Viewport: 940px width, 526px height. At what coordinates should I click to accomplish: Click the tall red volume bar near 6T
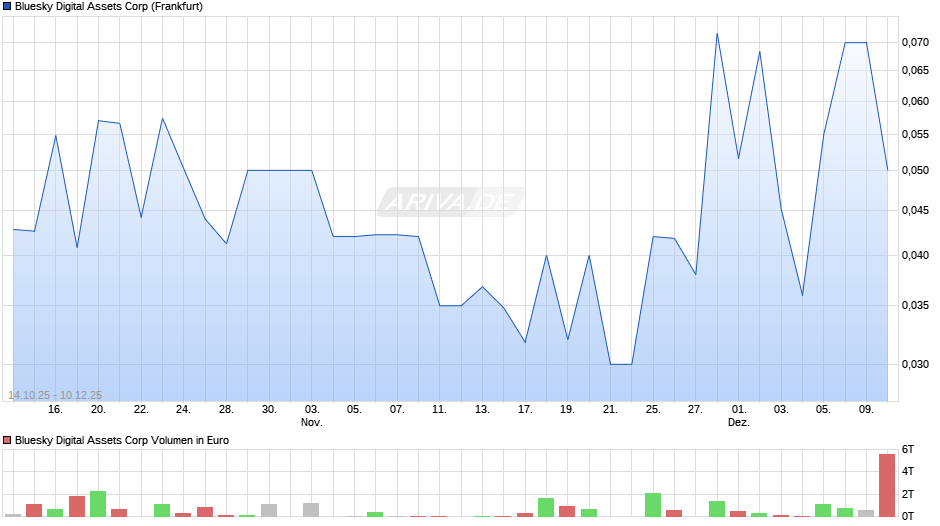click(x=887, y=485)
